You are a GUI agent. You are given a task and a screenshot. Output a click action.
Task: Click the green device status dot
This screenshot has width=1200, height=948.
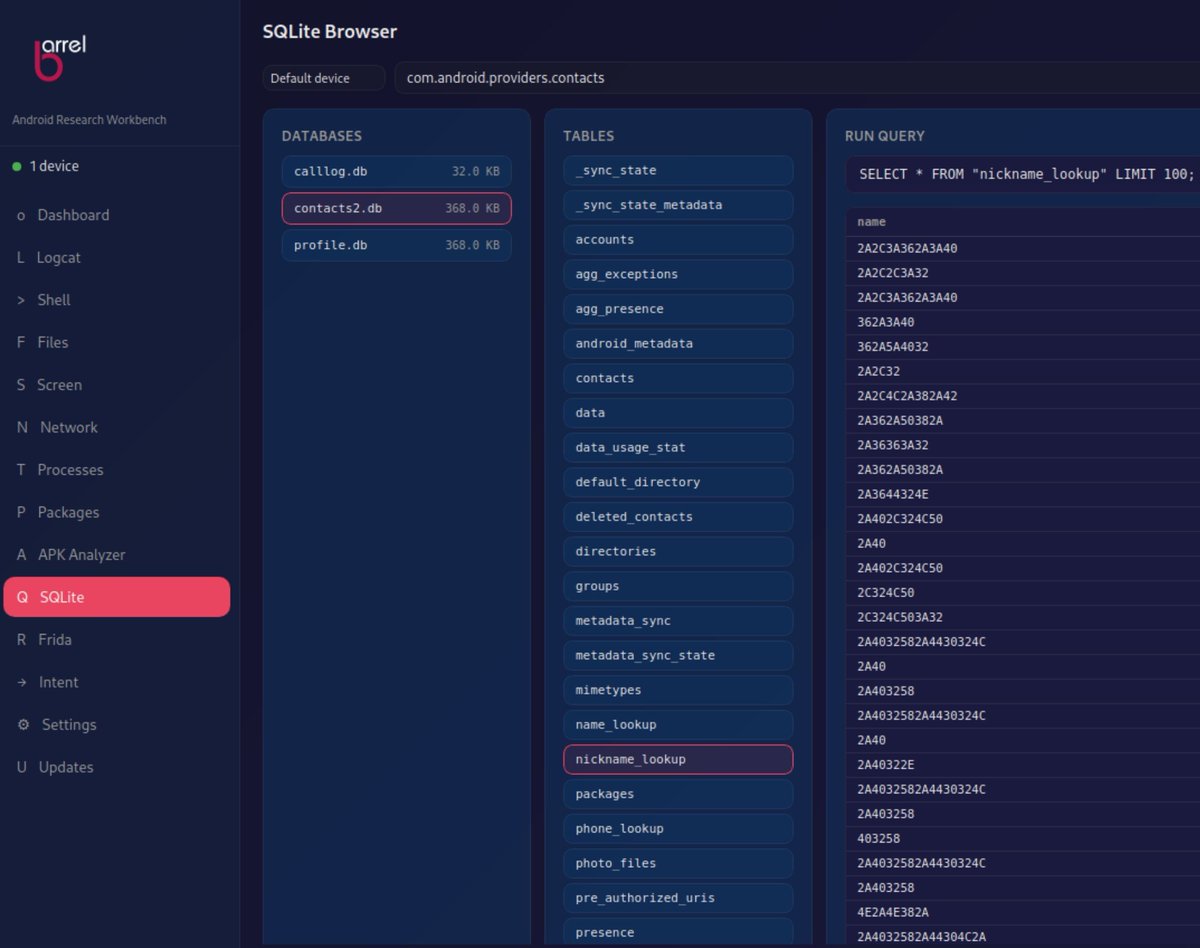pyautogui.click(x=17, y=166)
